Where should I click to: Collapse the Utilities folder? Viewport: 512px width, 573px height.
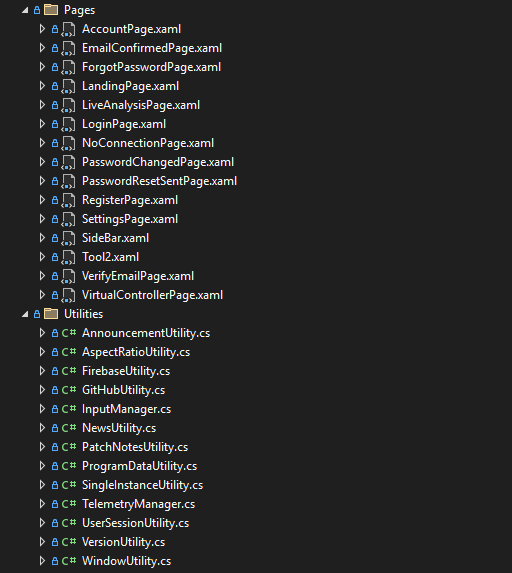tap(25, 314)
